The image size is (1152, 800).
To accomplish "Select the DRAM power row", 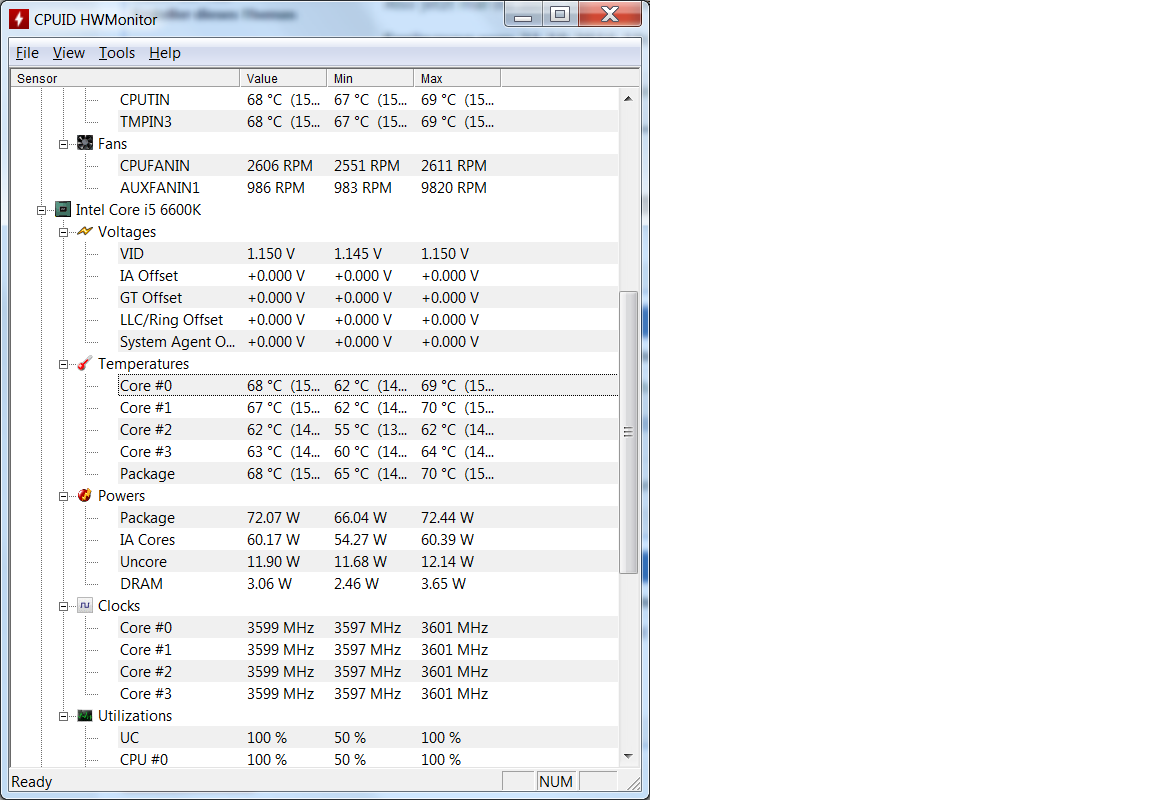I will pos(367,584).
